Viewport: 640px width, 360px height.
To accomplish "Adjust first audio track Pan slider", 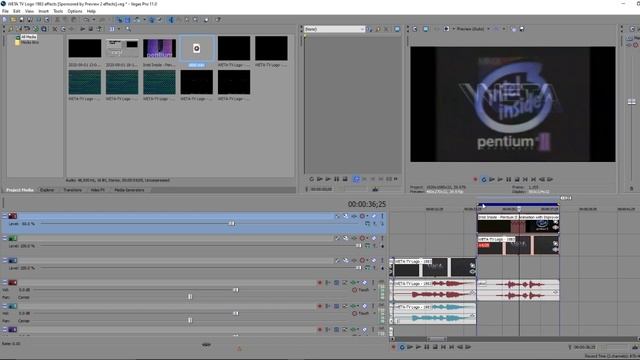I will point(190,297).
